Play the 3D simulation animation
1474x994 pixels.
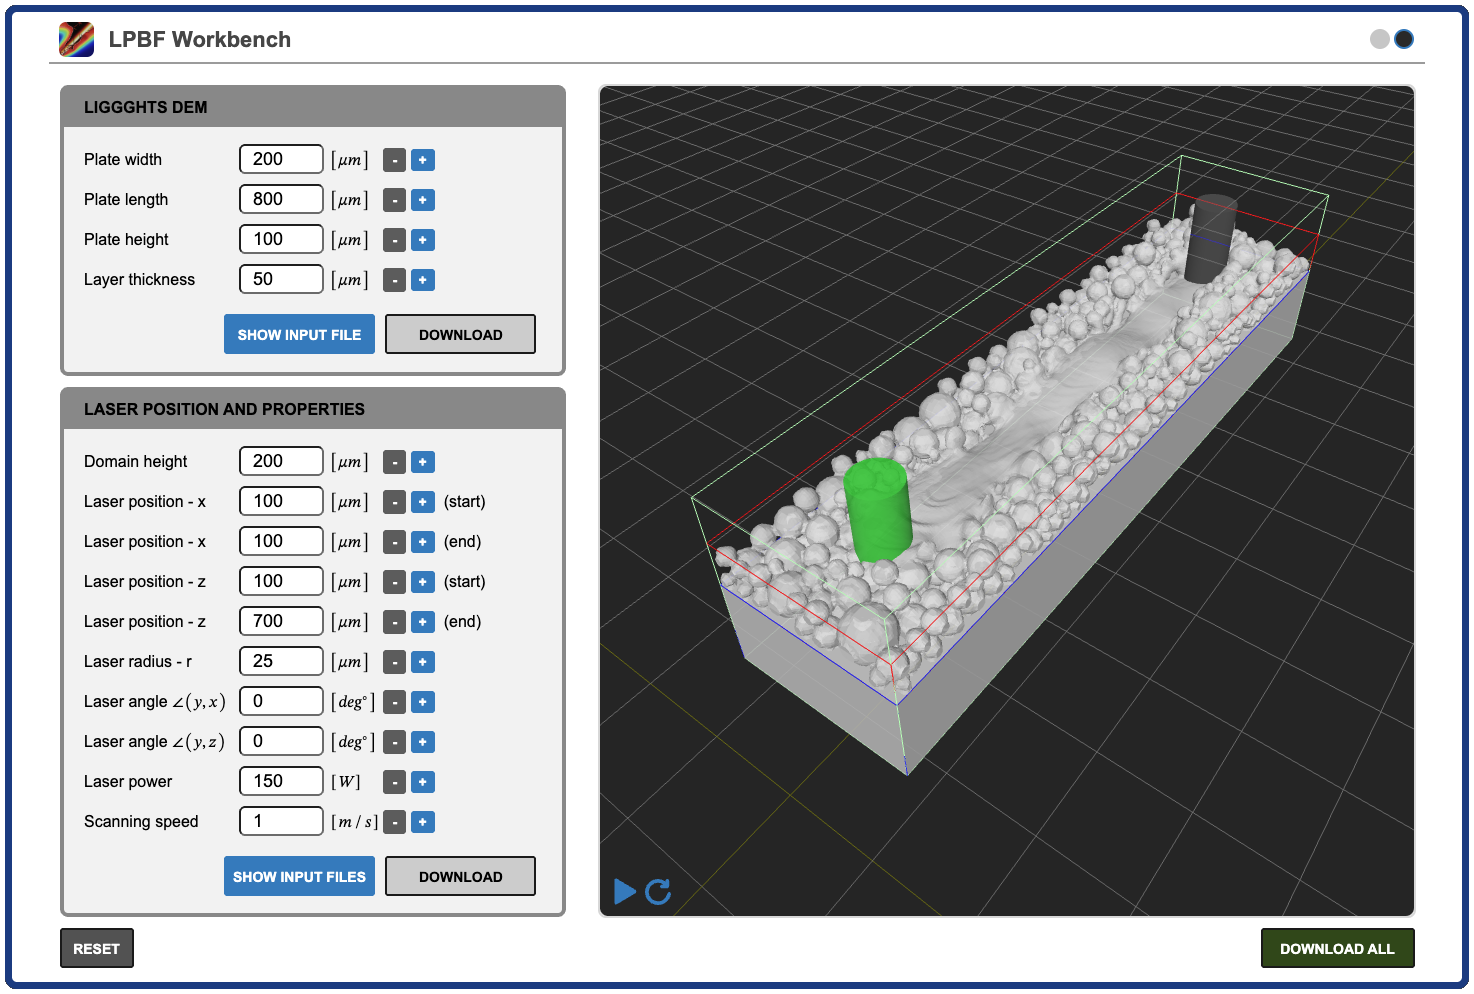[625, 891]
